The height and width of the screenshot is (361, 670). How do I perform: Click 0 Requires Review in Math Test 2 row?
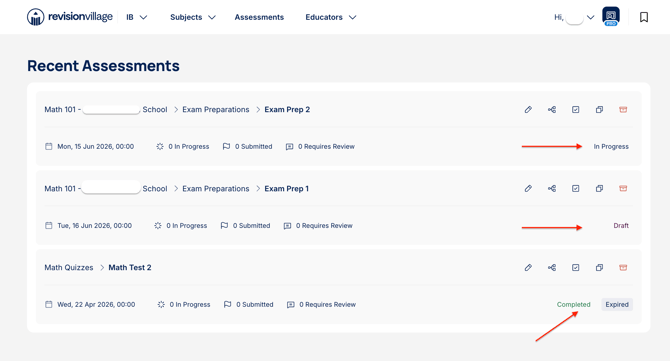321,305
